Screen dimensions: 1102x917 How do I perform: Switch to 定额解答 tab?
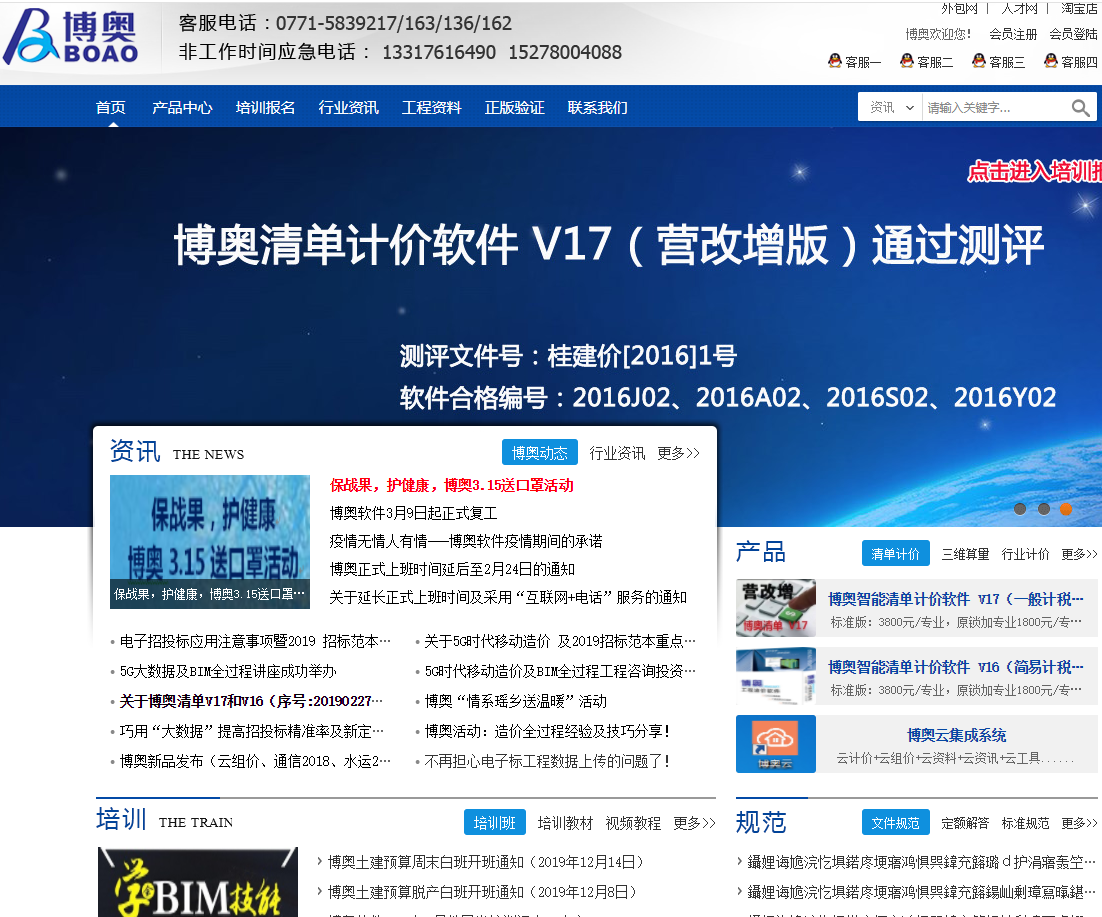pyautogui.click(x=965, y=823)
